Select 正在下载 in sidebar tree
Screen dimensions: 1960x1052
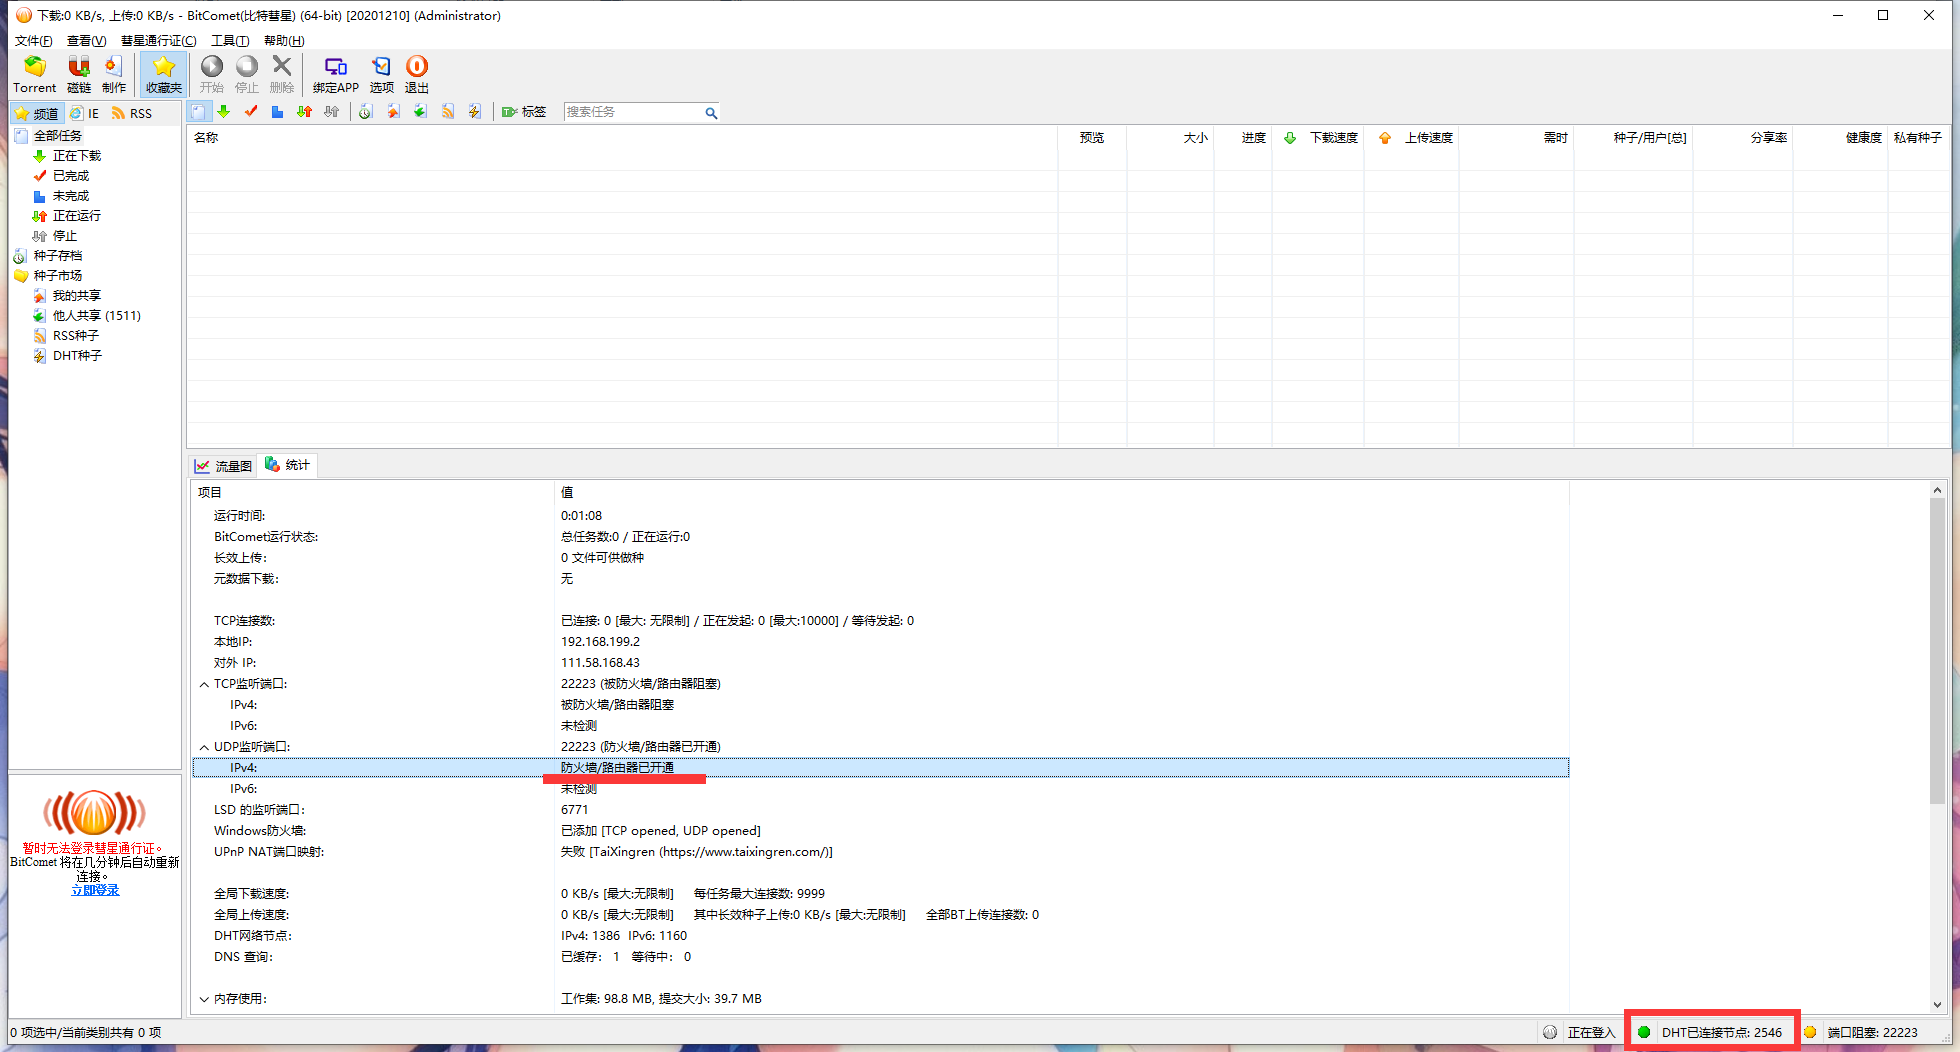click(77, 155)
